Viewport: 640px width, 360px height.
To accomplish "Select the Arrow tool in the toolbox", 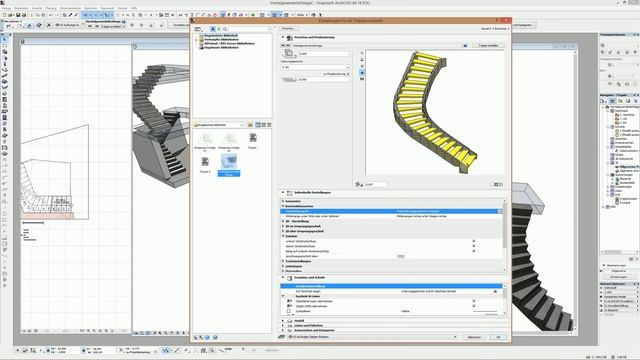I will click(x=4, y=40).
